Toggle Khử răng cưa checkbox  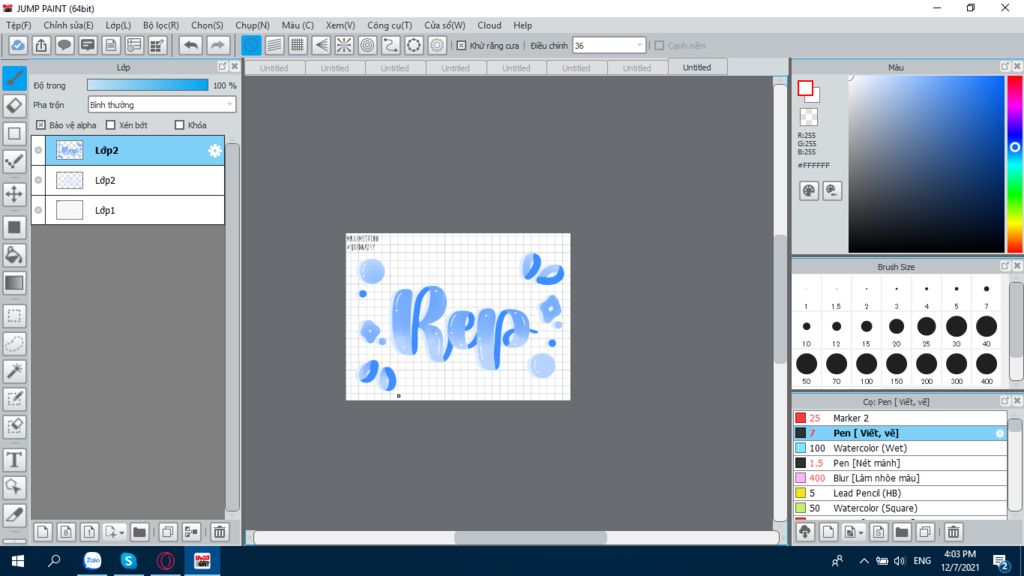tap(461, 46)
